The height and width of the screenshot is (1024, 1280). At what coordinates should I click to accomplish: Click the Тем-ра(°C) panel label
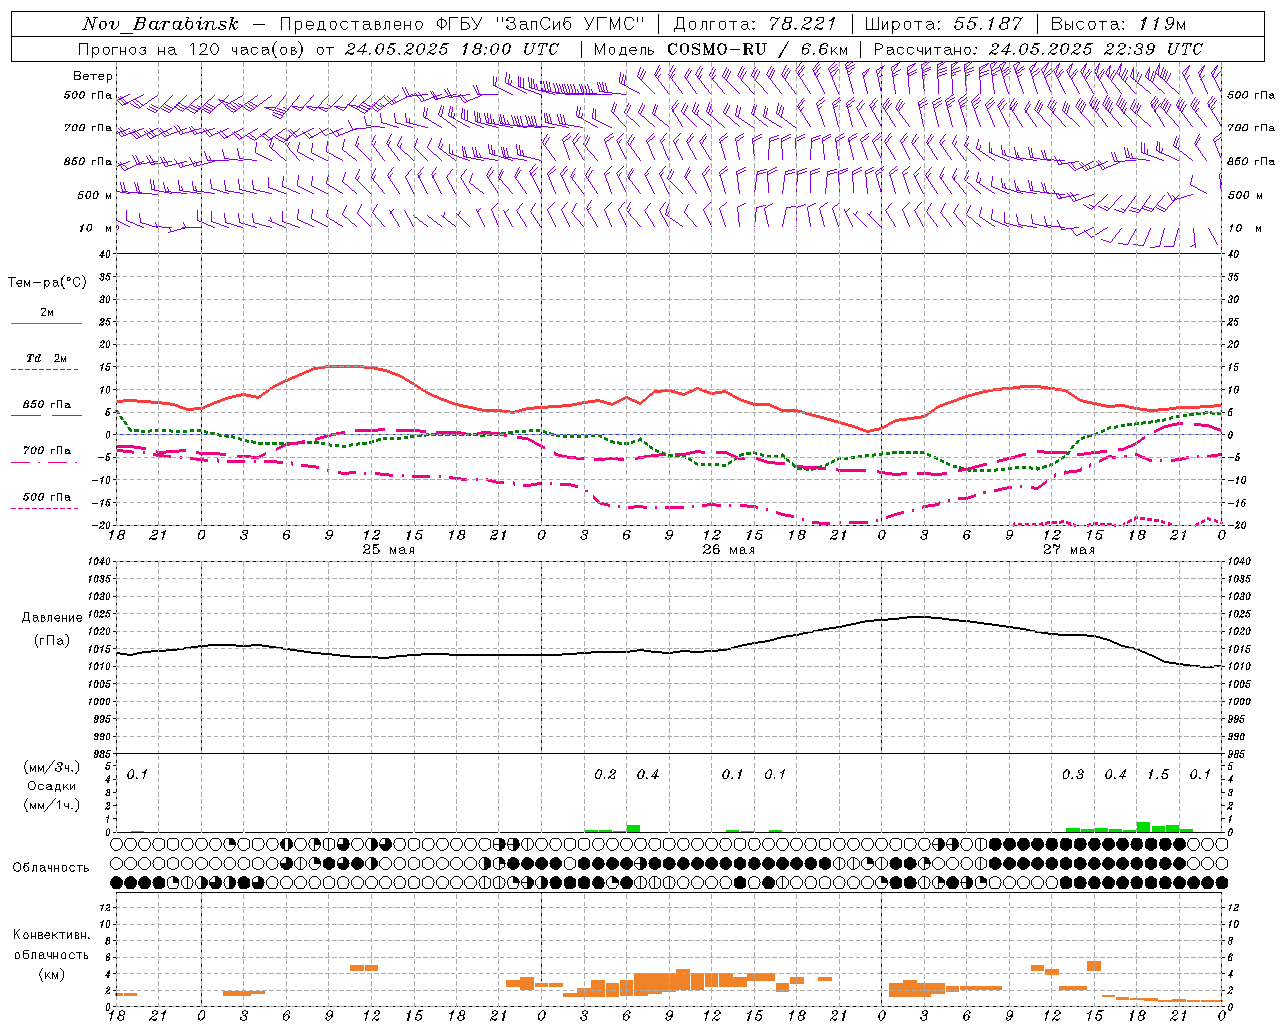tap(47, 283)
